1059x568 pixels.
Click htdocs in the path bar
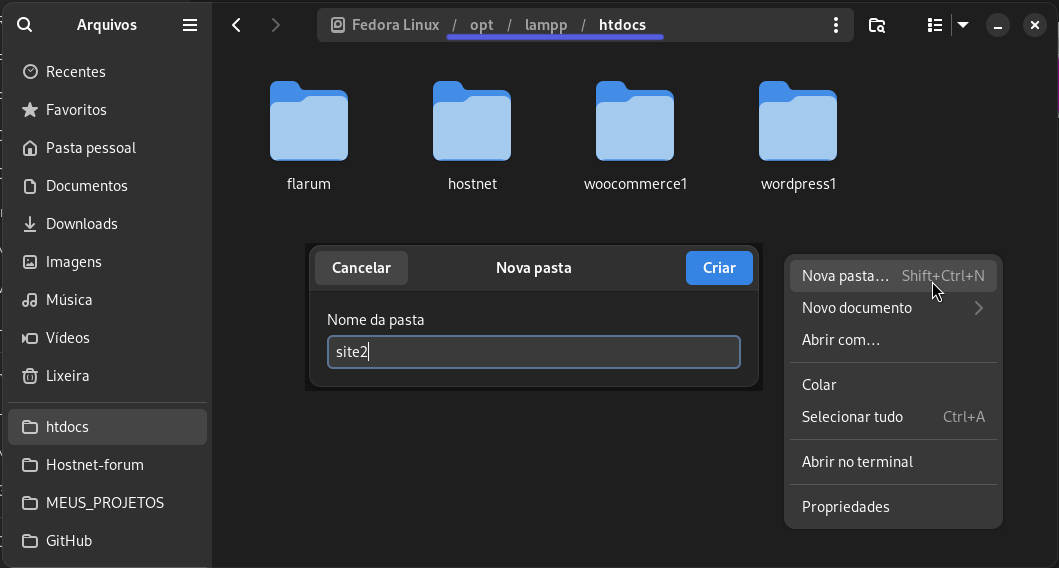pyautogui.click(x=622, y=25)
